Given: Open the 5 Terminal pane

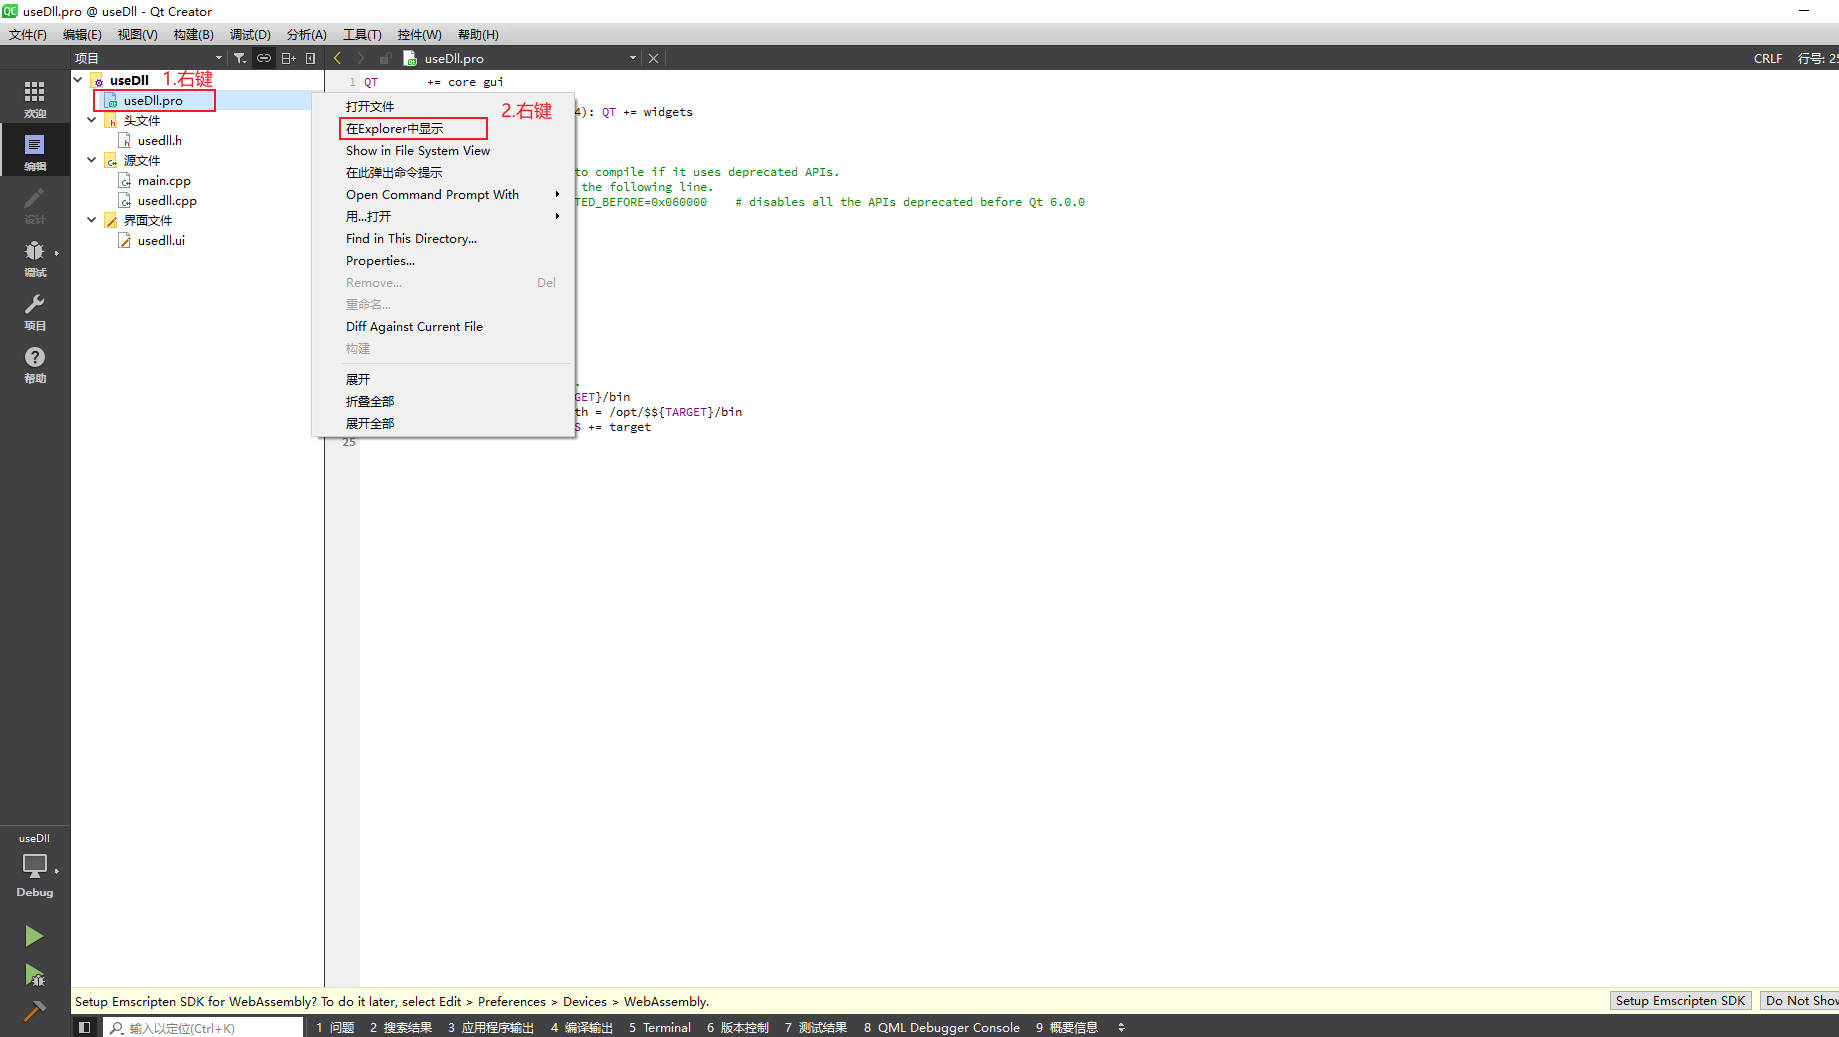Looking at the screenshot, I should 660,1027.
